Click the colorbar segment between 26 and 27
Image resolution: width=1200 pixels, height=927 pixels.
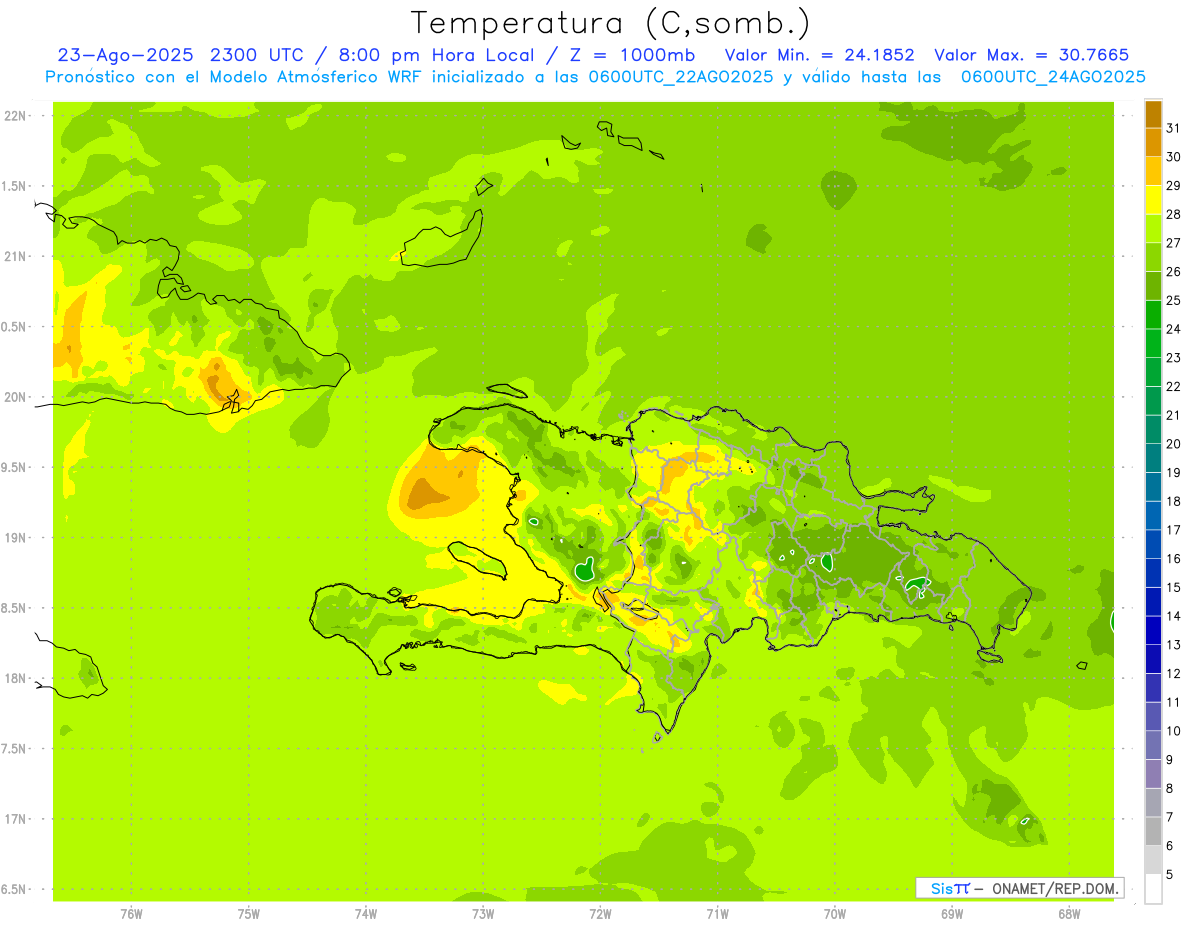click(x=1153, y=257)
